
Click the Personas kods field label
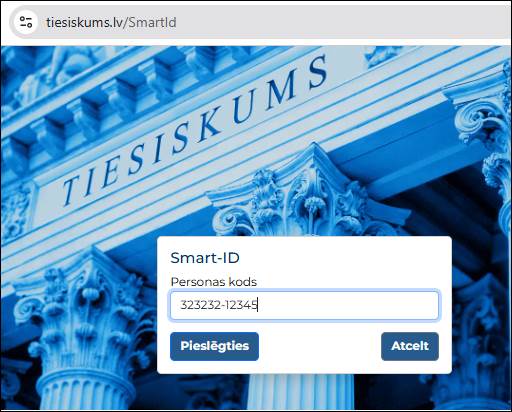(x=214, y=282)
